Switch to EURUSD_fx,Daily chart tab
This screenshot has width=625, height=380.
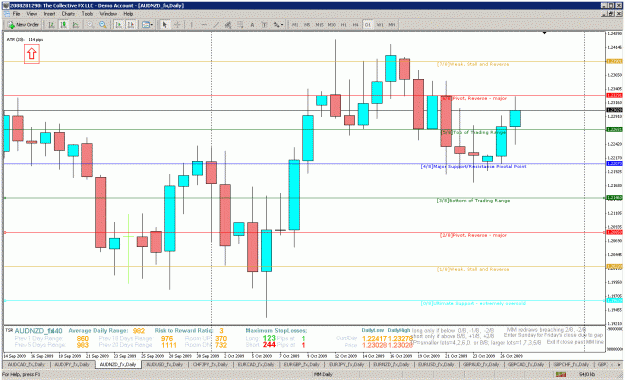(437, 364)
